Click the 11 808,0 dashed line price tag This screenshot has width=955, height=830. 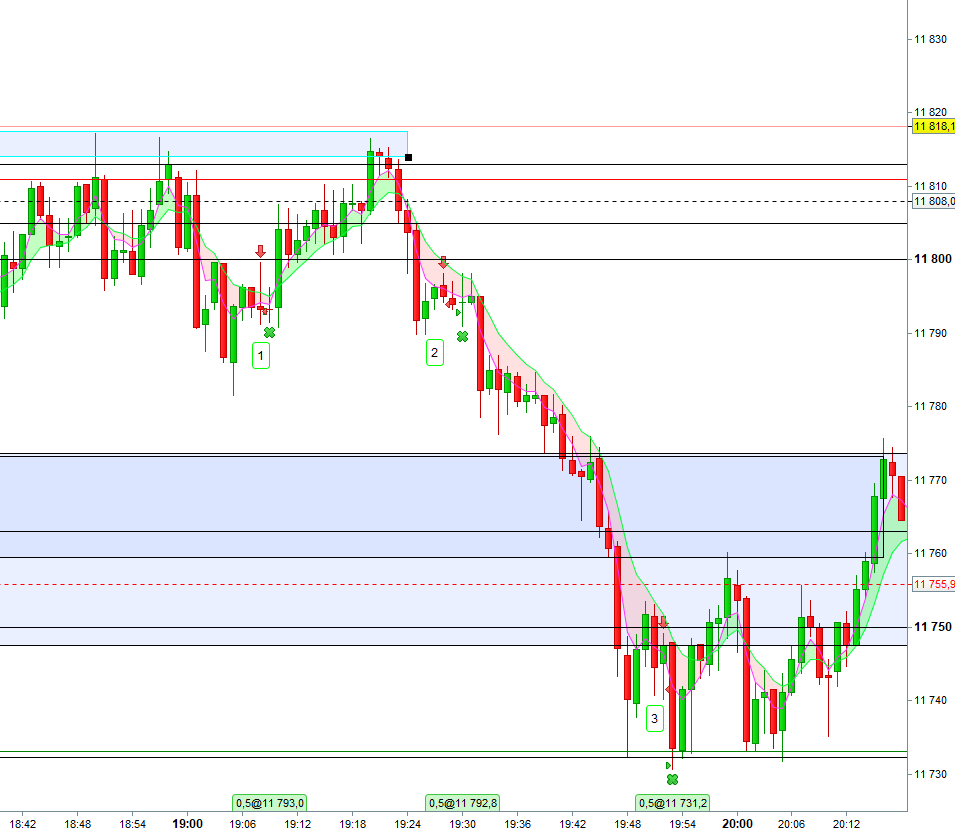click(x=934, y=201)
